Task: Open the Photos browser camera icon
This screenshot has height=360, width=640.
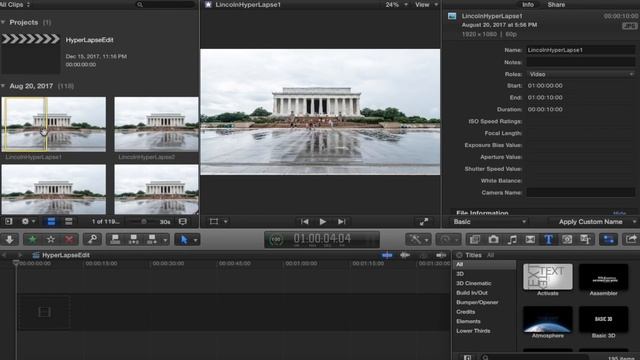Action: tap(493, 239)
